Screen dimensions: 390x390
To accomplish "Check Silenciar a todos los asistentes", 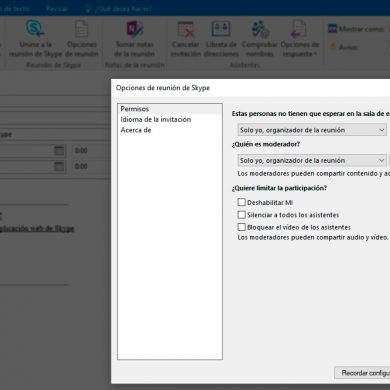I will click(x=242, y=214).
